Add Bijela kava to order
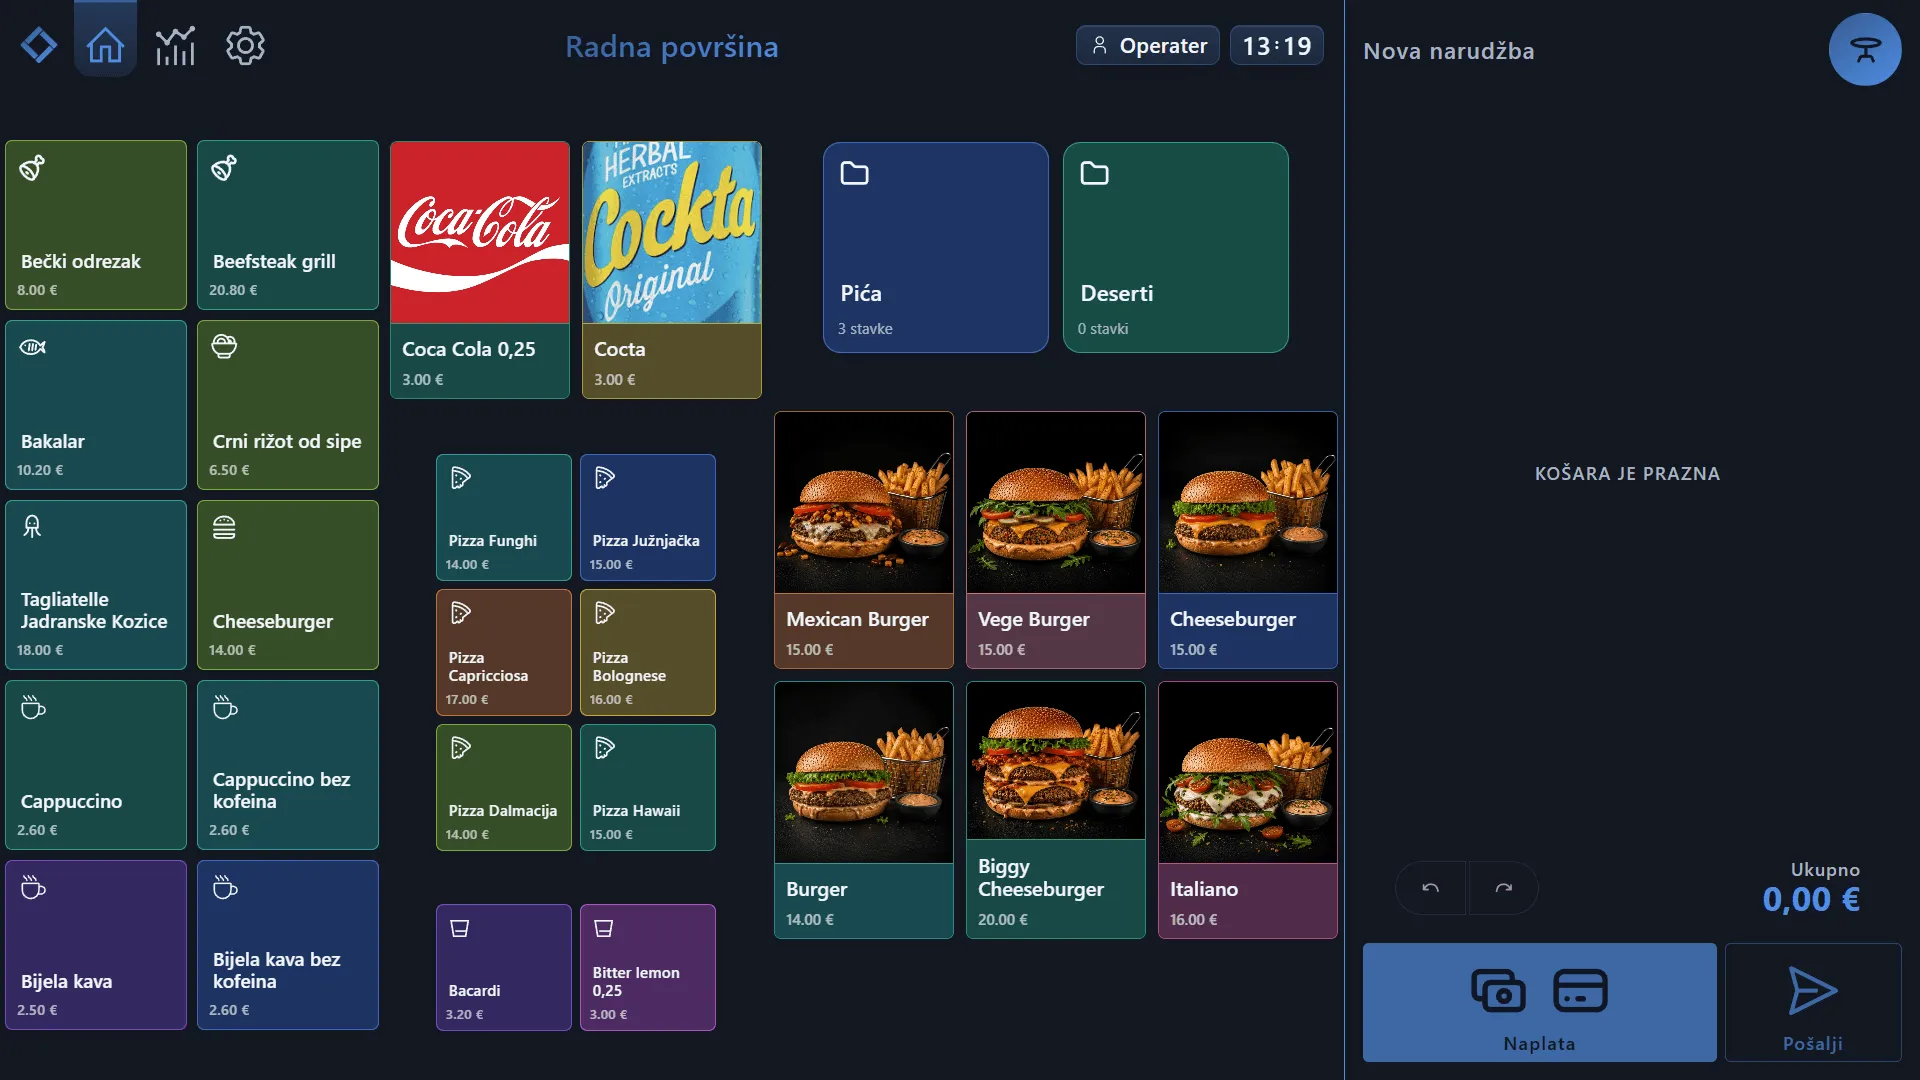The height and width of the screenshot is (1080, 1920). coord(96,945)
